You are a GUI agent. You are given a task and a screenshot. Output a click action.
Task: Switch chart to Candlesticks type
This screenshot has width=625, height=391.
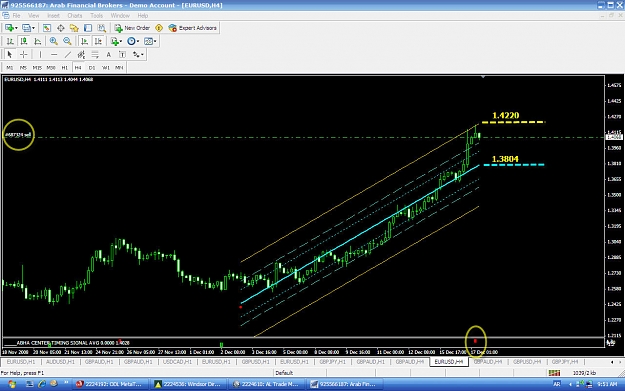(x=24, y=41)
